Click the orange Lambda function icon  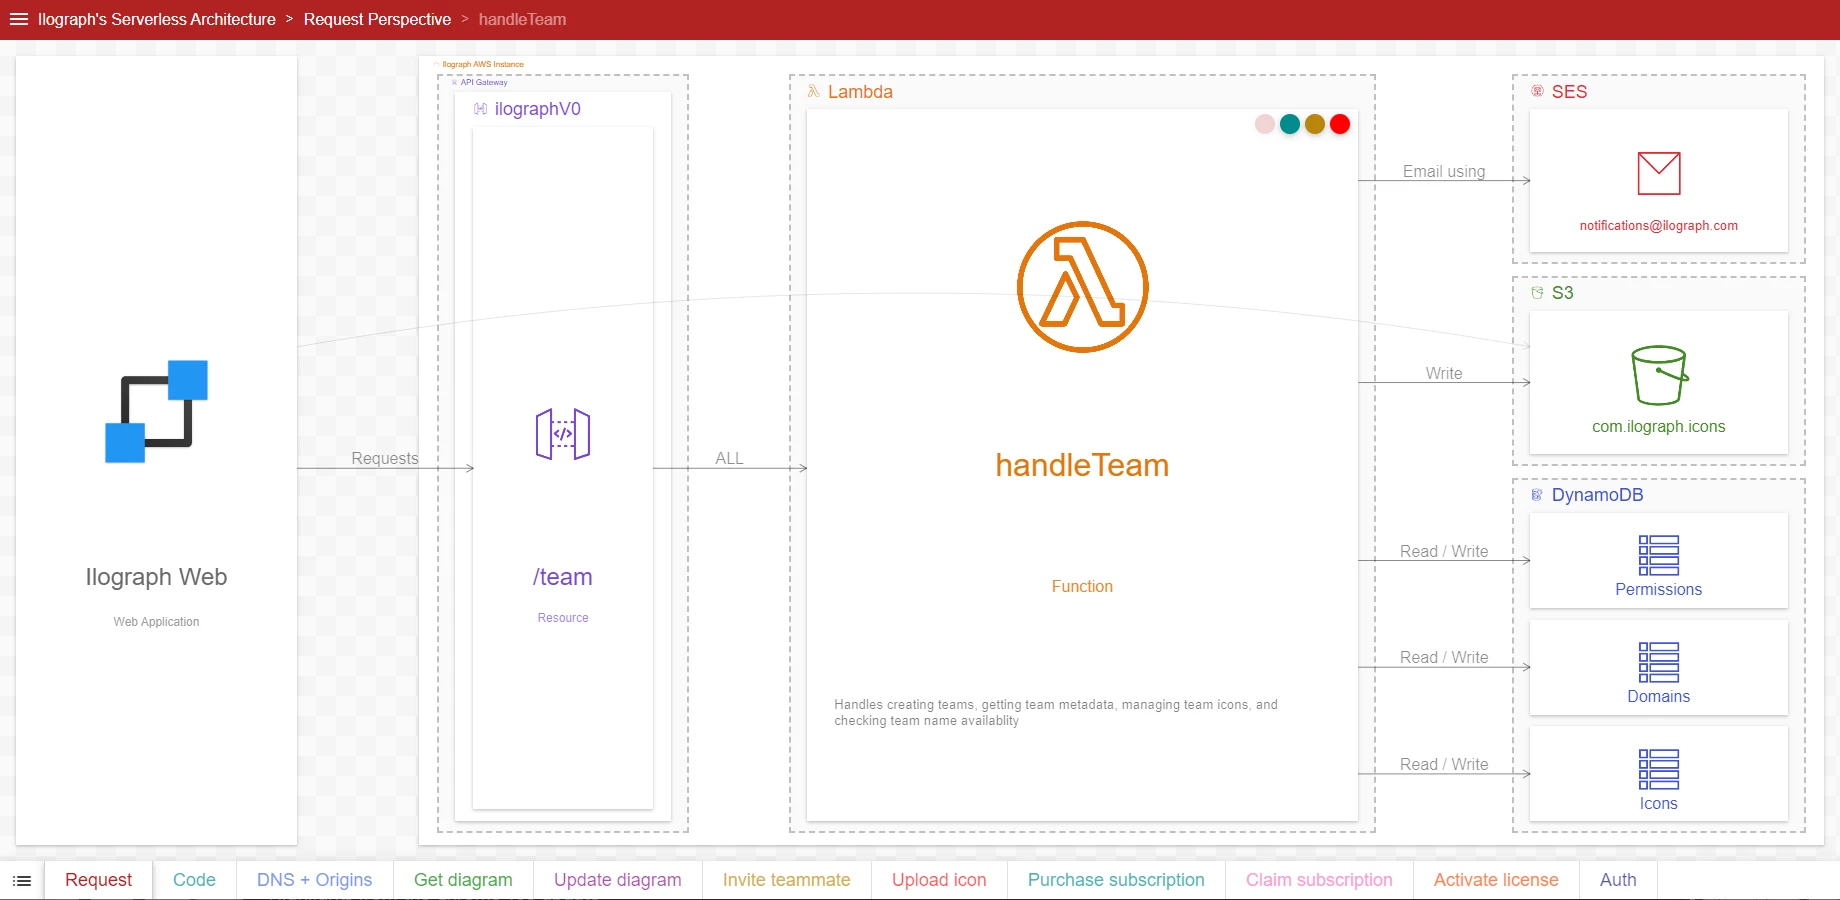pos(1082,287)
